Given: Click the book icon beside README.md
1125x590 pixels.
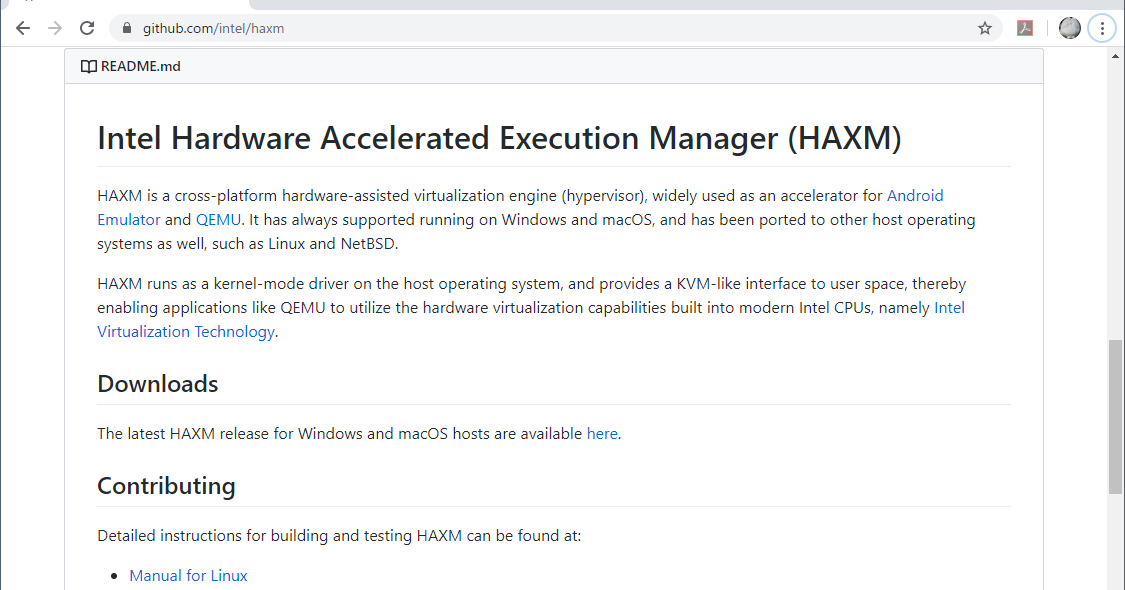Looking at the screenshot, I should click(x=88, y=65).
